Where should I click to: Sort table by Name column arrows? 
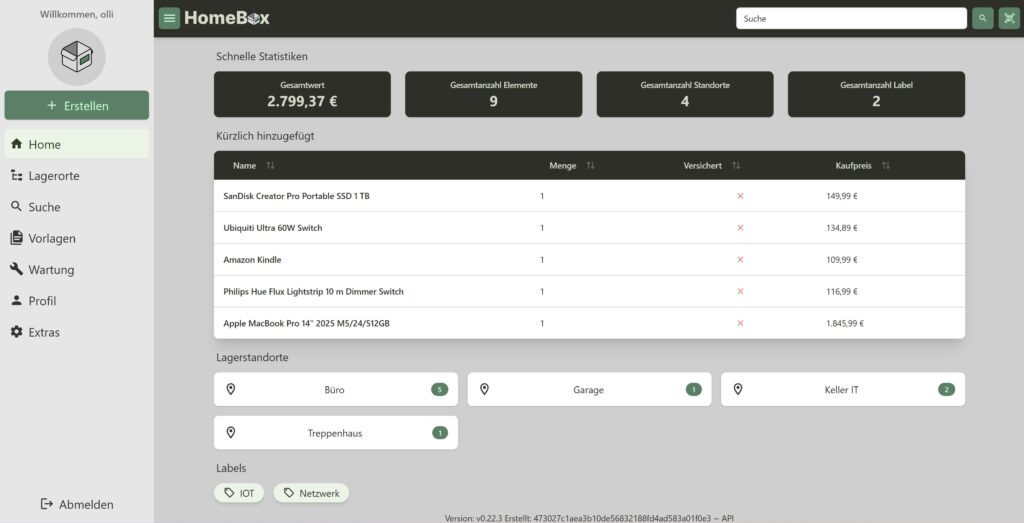270,166
